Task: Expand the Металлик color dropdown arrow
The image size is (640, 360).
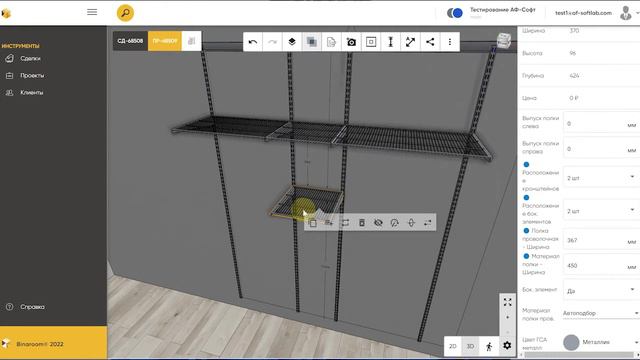Action: tap(637, 342)
